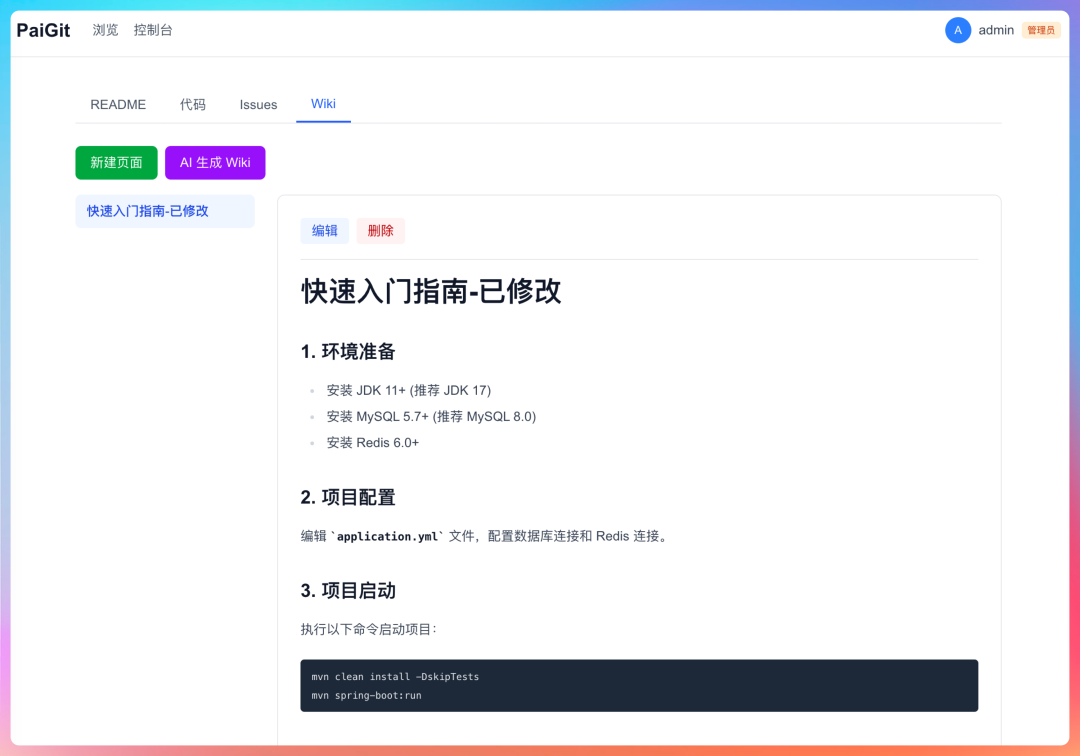Image resolution: width=1080 pixels, height=756 pixels.
Task: Click the 项目配置 section heading
Action: click(348, 497)
